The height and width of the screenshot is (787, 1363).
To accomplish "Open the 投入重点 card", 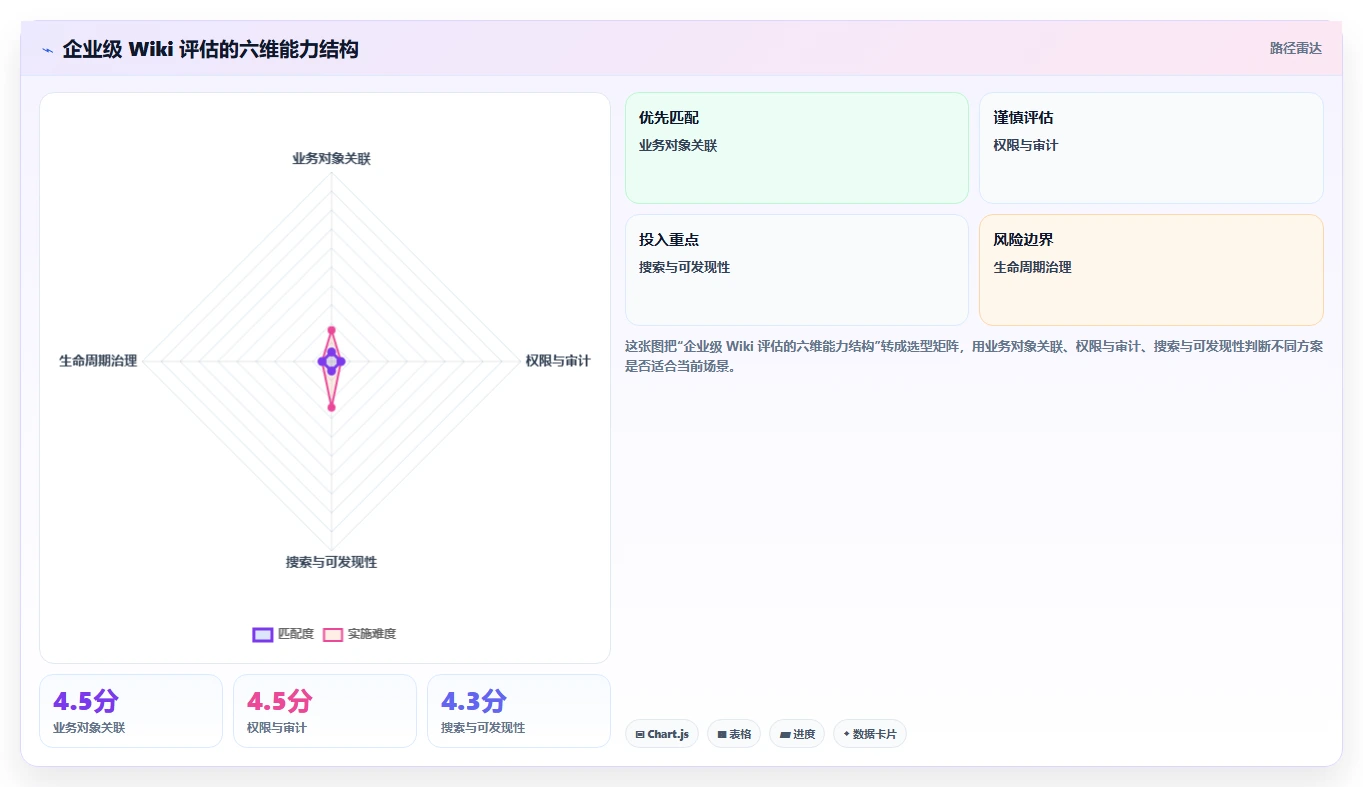I will (797, 270).
